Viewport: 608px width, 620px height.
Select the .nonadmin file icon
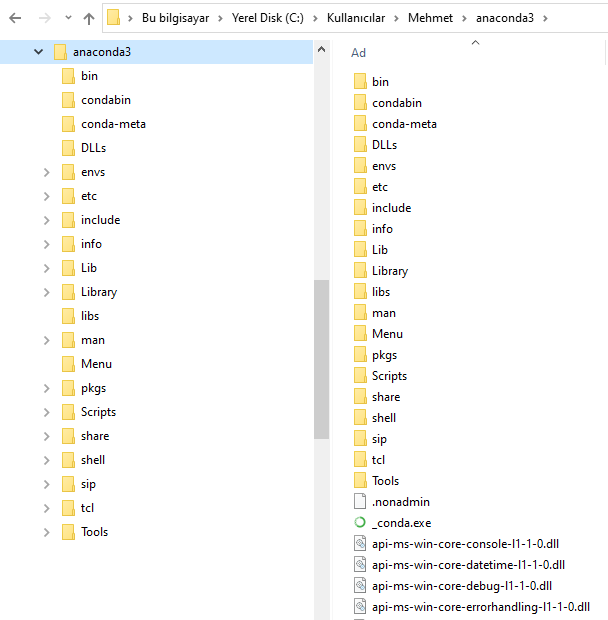360,501
